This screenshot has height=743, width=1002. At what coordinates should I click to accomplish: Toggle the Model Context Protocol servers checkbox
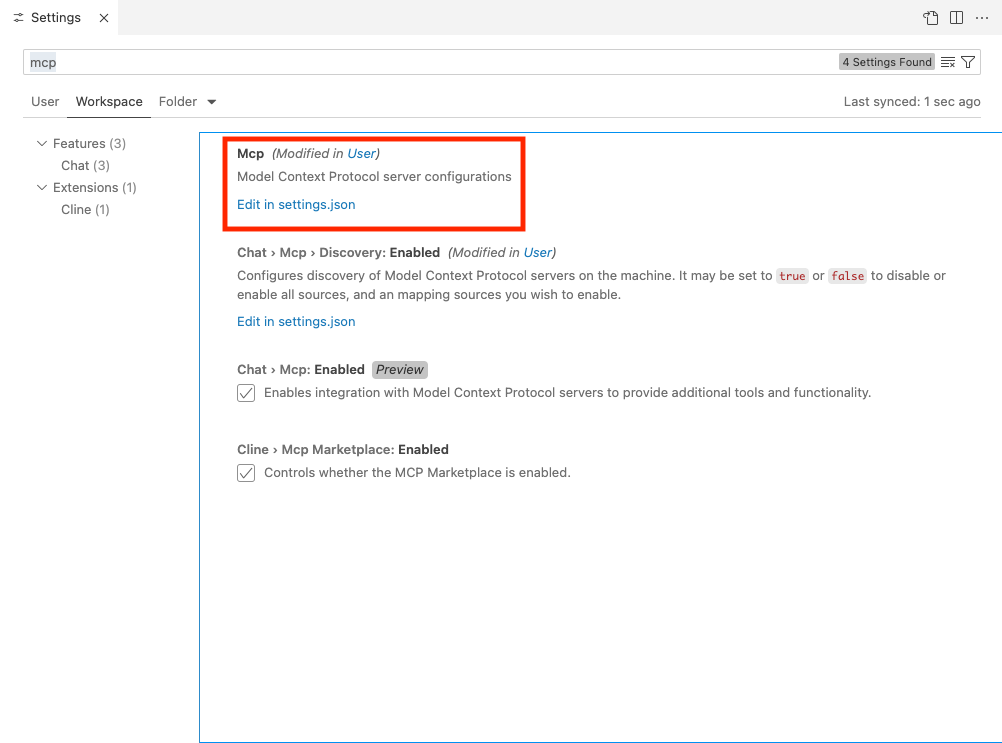coord(246,393)
